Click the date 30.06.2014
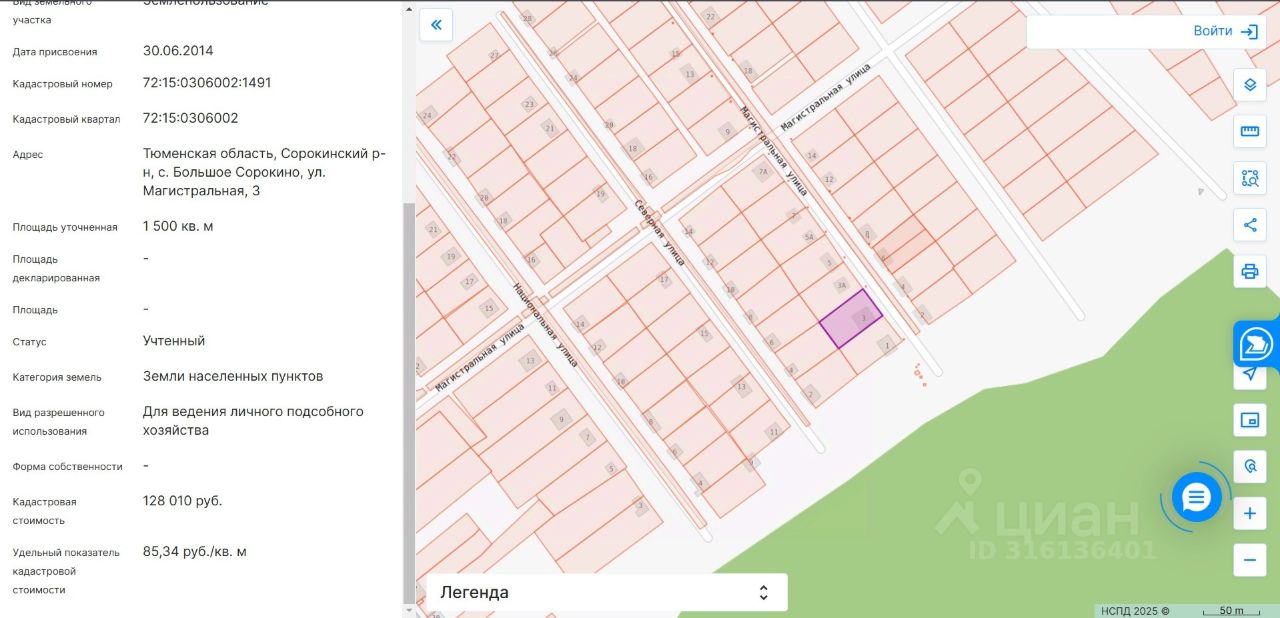Image resolution: width=1280 pixels, height=618 pixels. pyautogui.click(x=178, y=51)
